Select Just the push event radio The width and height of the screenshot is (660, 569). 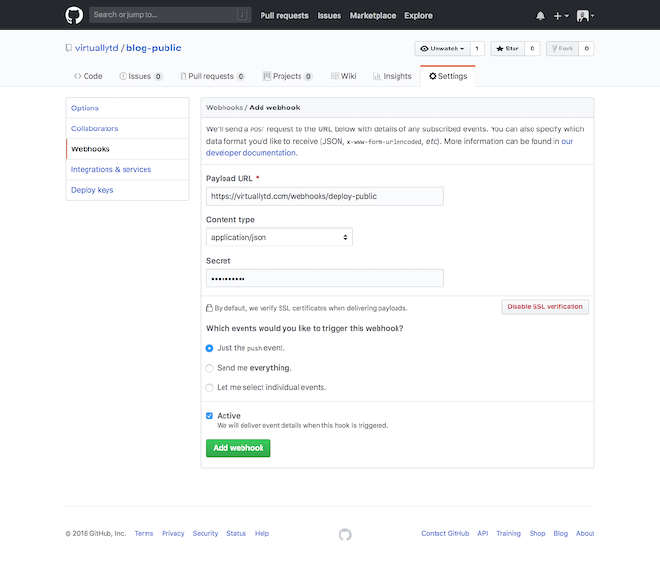click(x=209, y=348)
